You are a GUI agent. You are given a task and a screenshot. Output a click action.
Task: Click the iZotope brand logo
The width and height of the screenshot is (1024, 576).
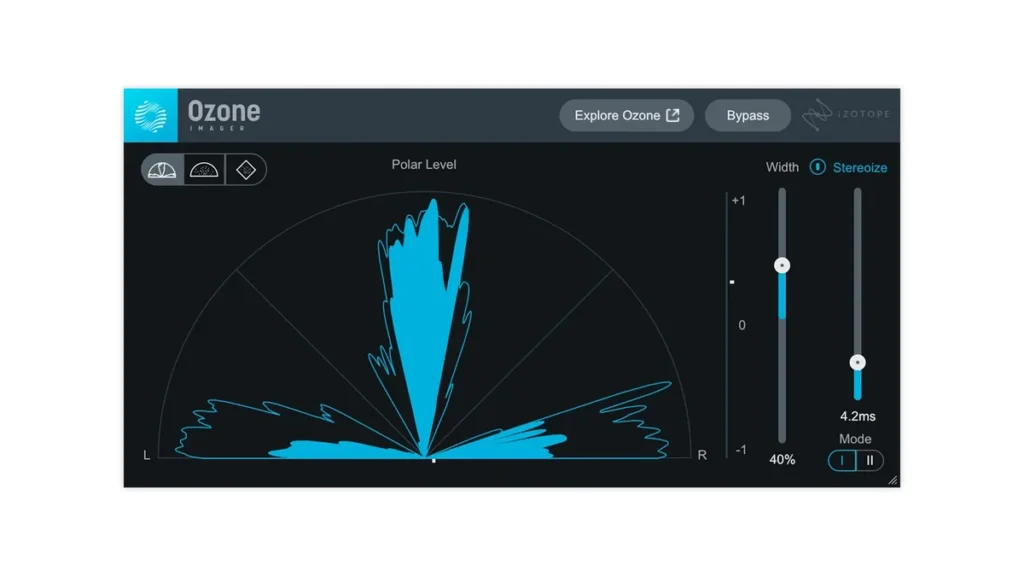tap(846, 115)
